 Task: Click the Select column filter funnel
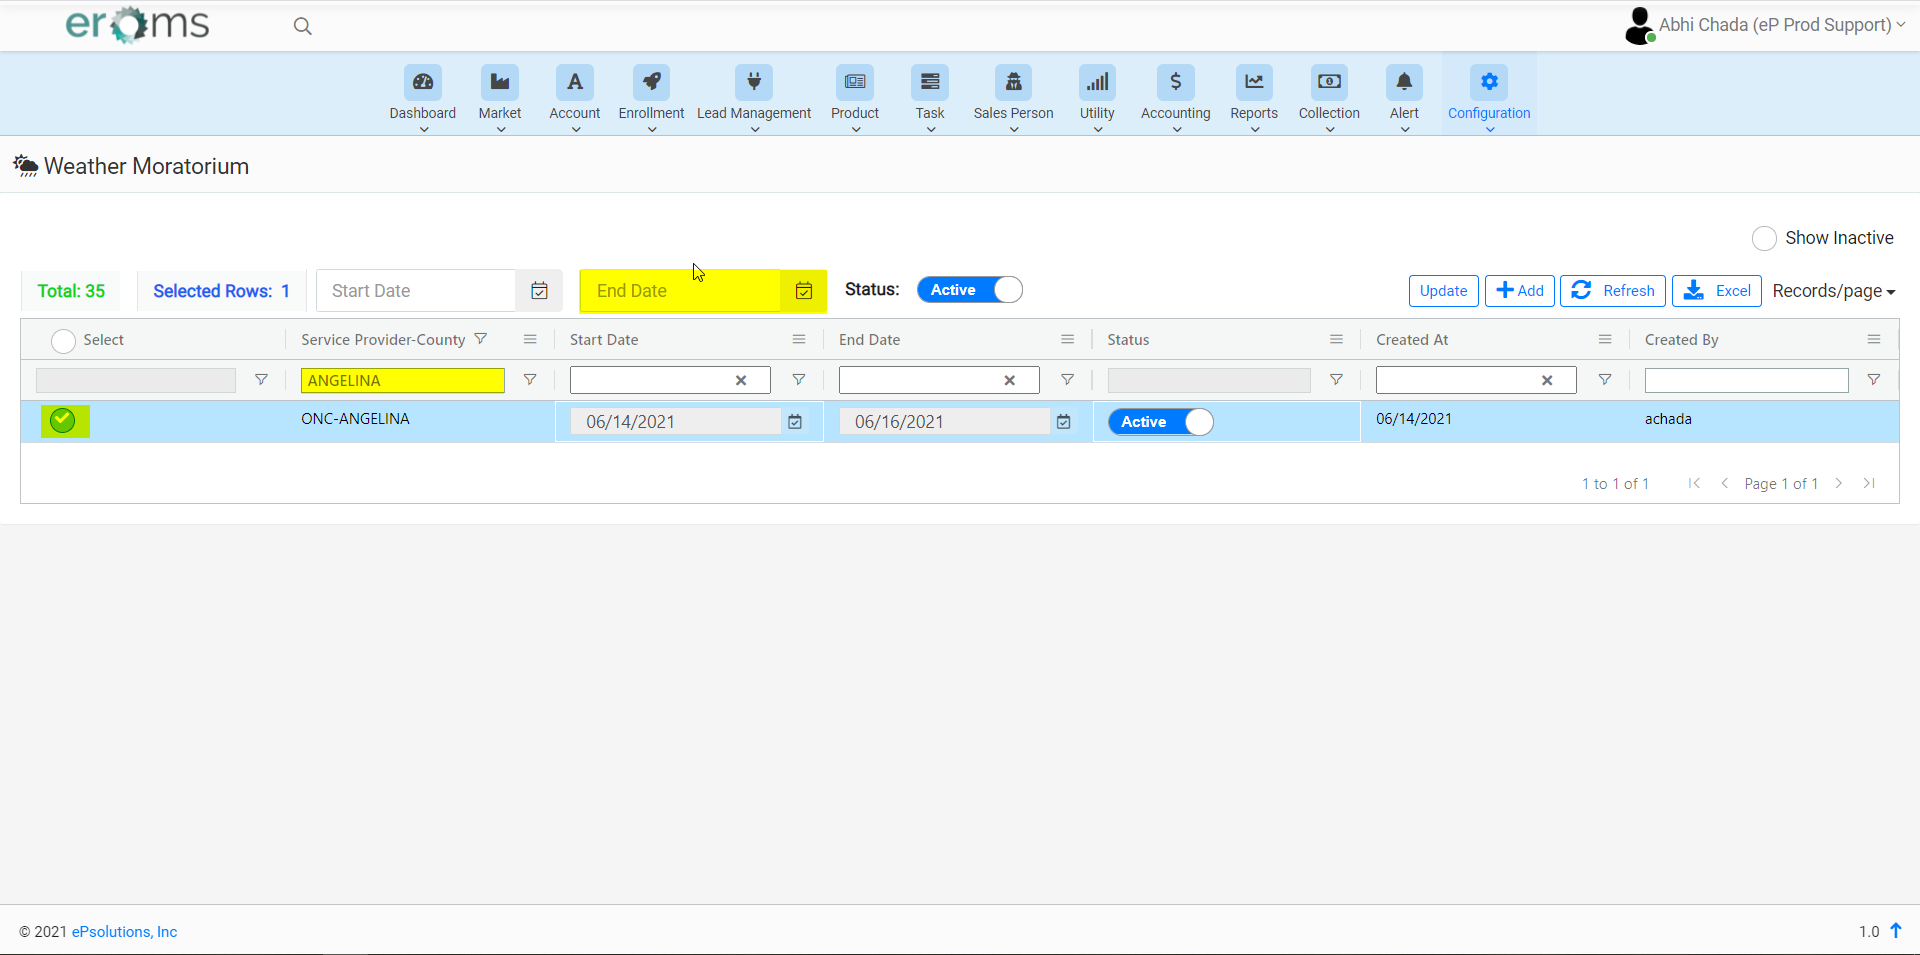point(261,380)
